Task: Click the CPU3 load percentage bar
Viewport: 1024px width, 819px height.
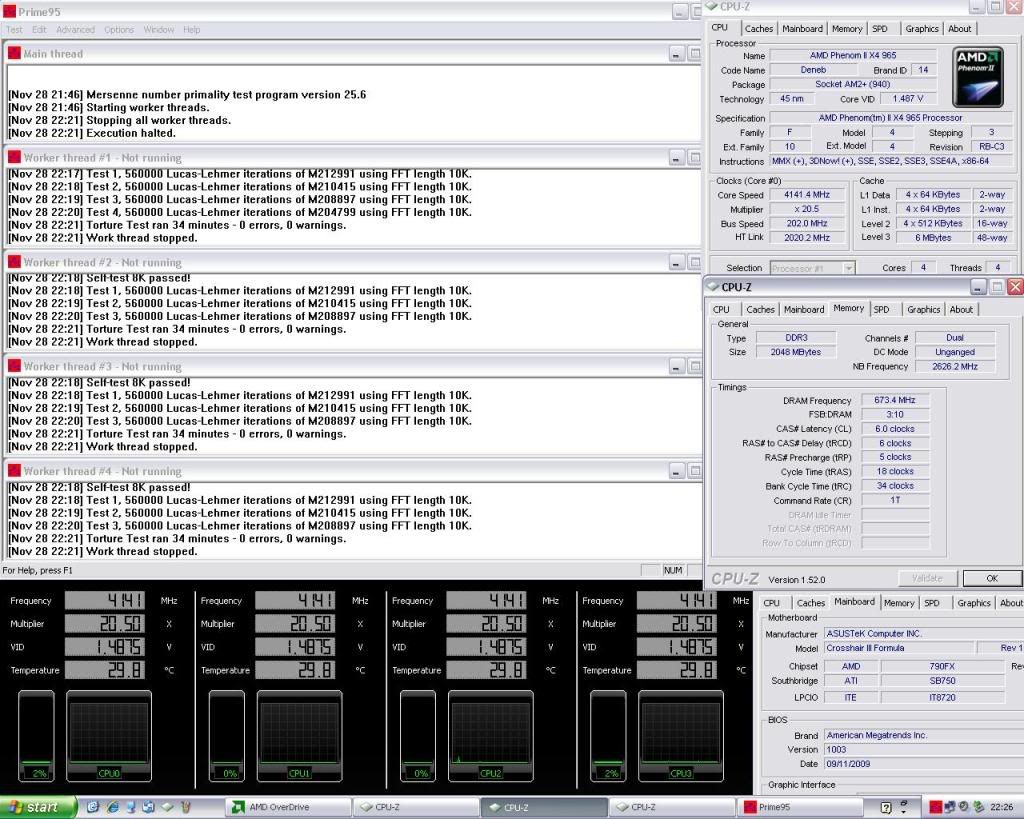Action: 608,735
